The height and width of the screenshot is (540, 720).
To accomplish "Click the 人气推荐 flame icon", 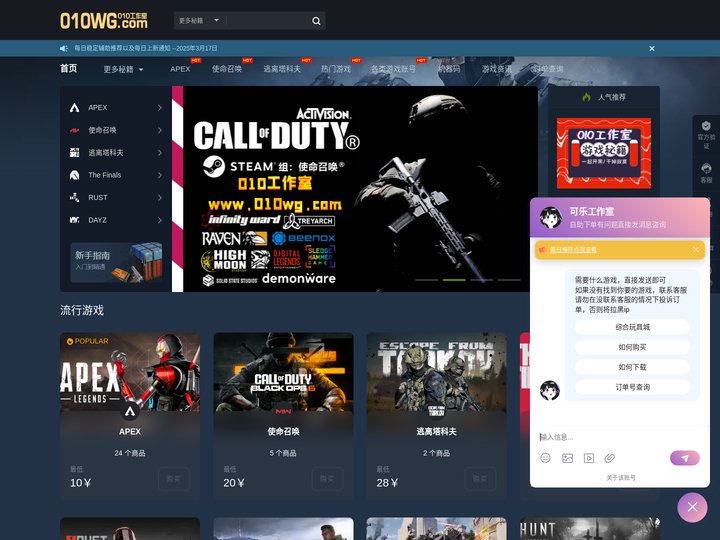I will coord(586,97).
